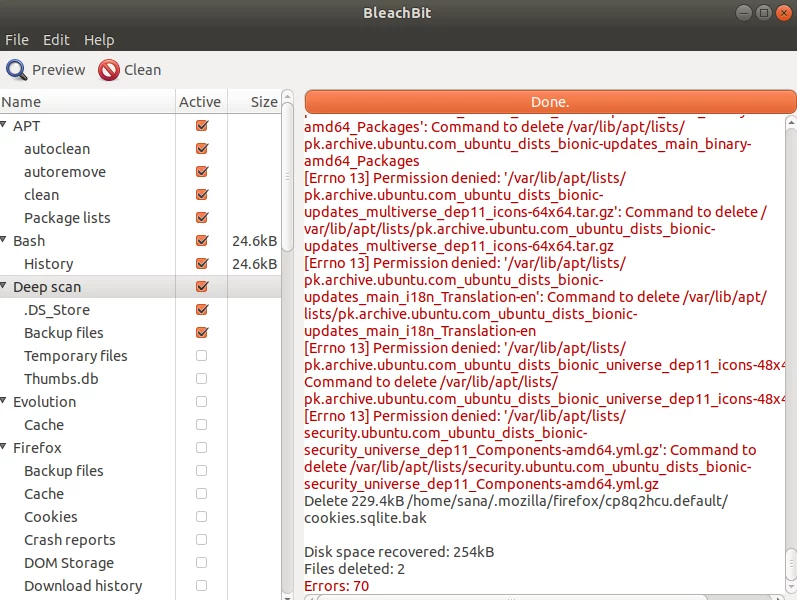Enable the Firefox Backup files checkbox
Viewport: 797px width, 600px height.
(x=202, y=470)
